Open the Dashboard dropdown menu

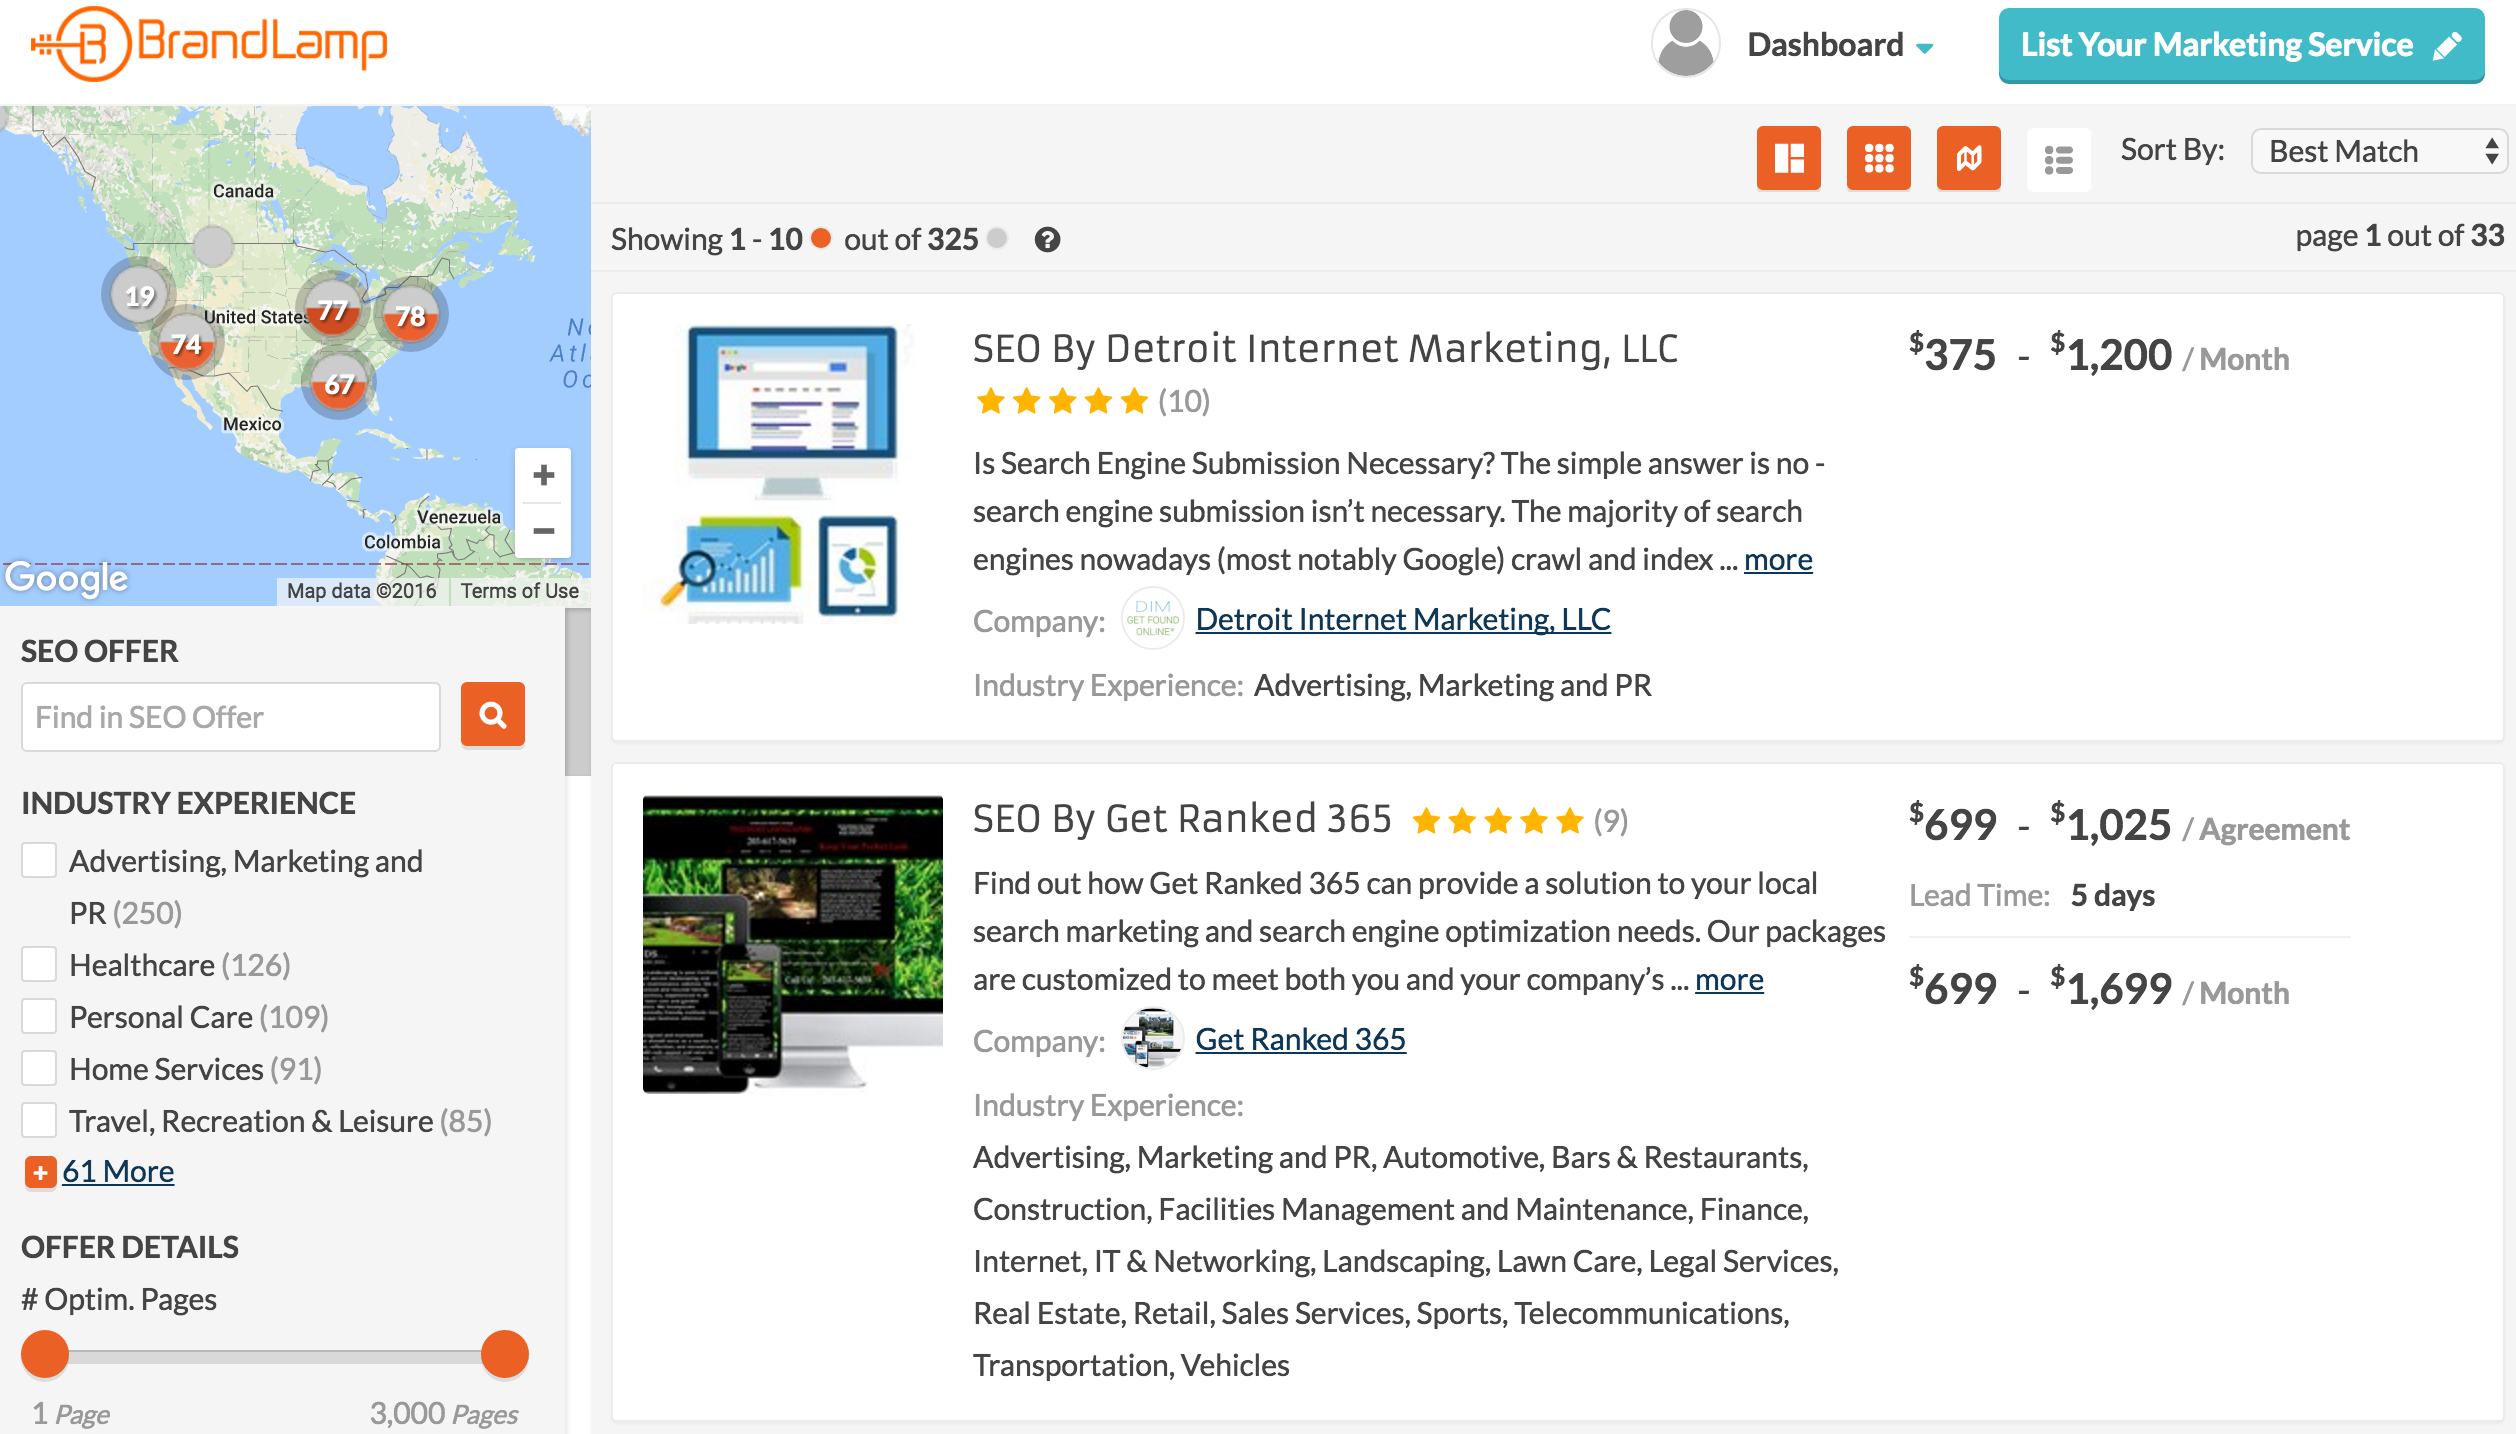tap(1840, 45)
